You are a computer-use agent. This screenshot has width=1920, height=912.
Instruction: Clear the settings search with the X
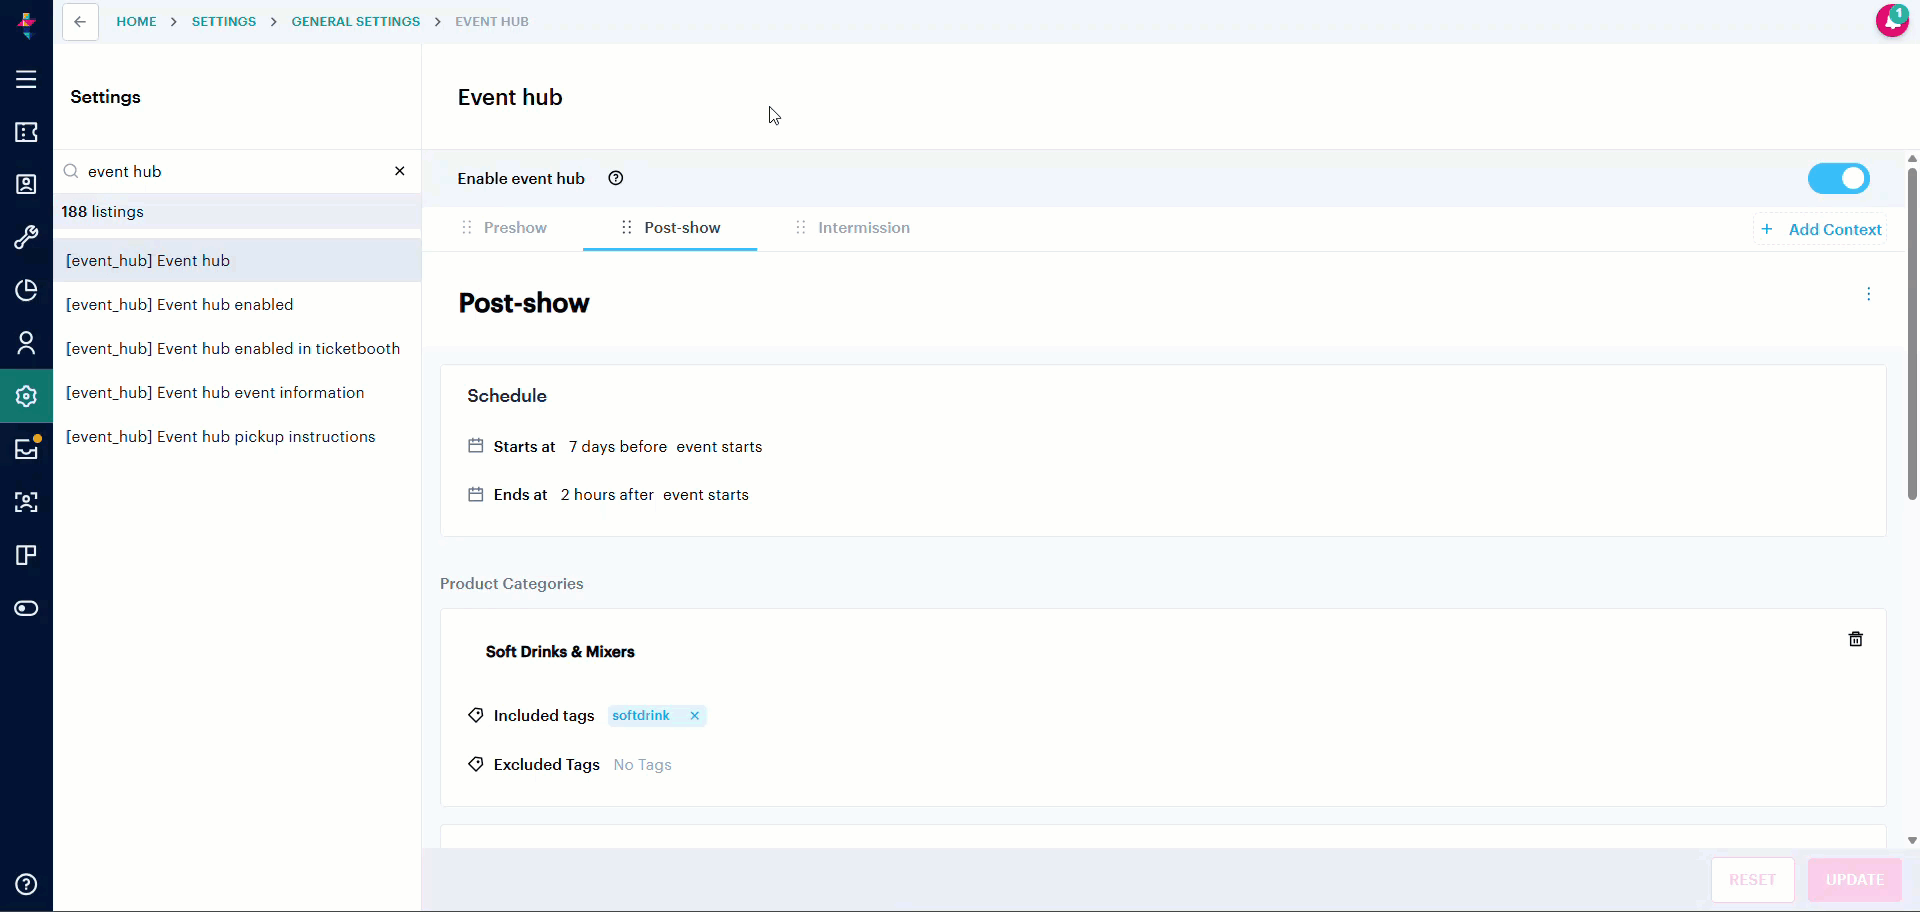(x=400, y=171)
